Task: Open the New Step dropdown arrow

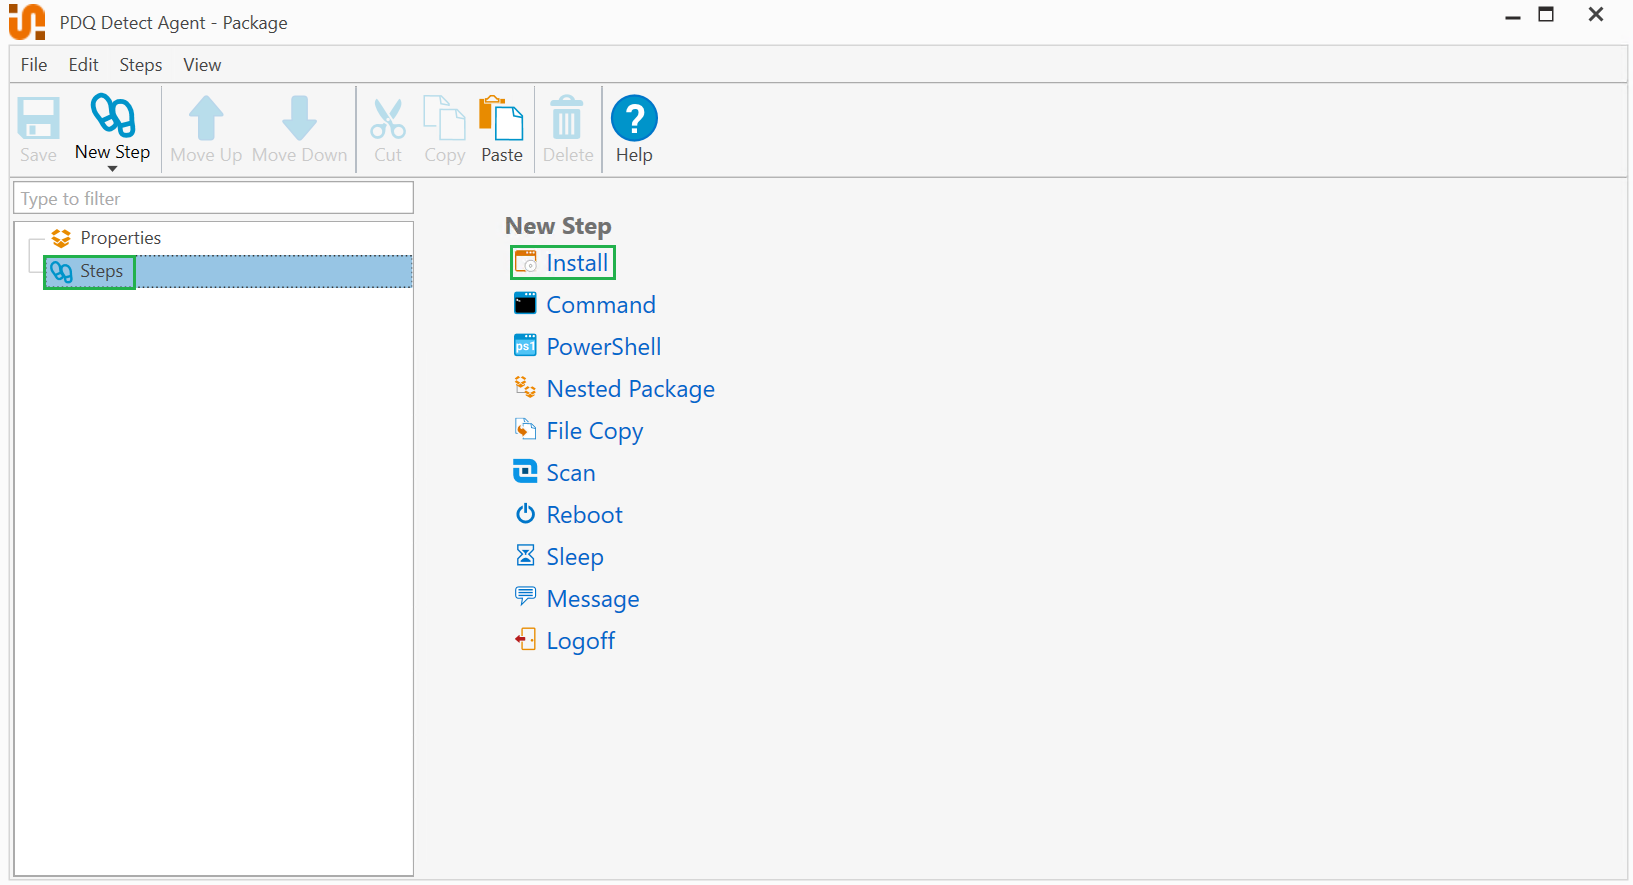Action: 112,169
